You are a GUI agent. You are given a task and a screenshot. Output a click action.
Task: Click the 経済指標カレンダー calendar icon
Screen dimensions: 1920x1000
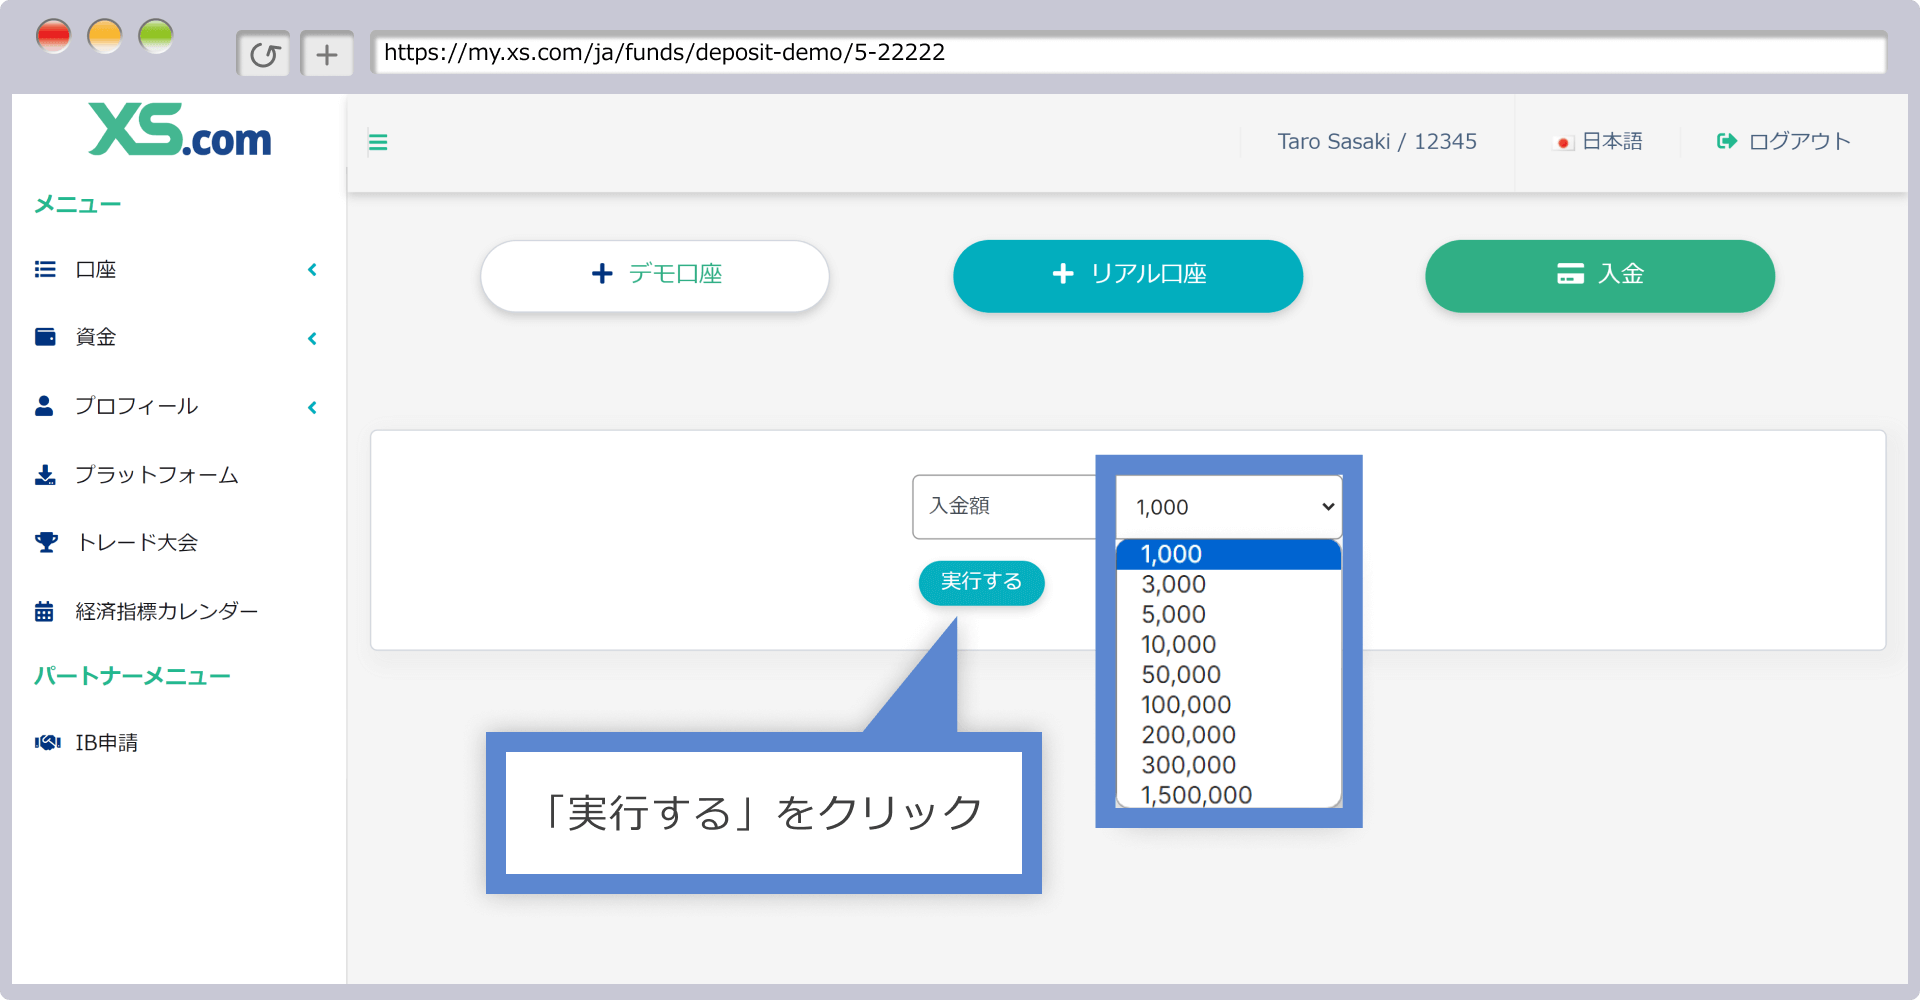(x=44, y=611)
